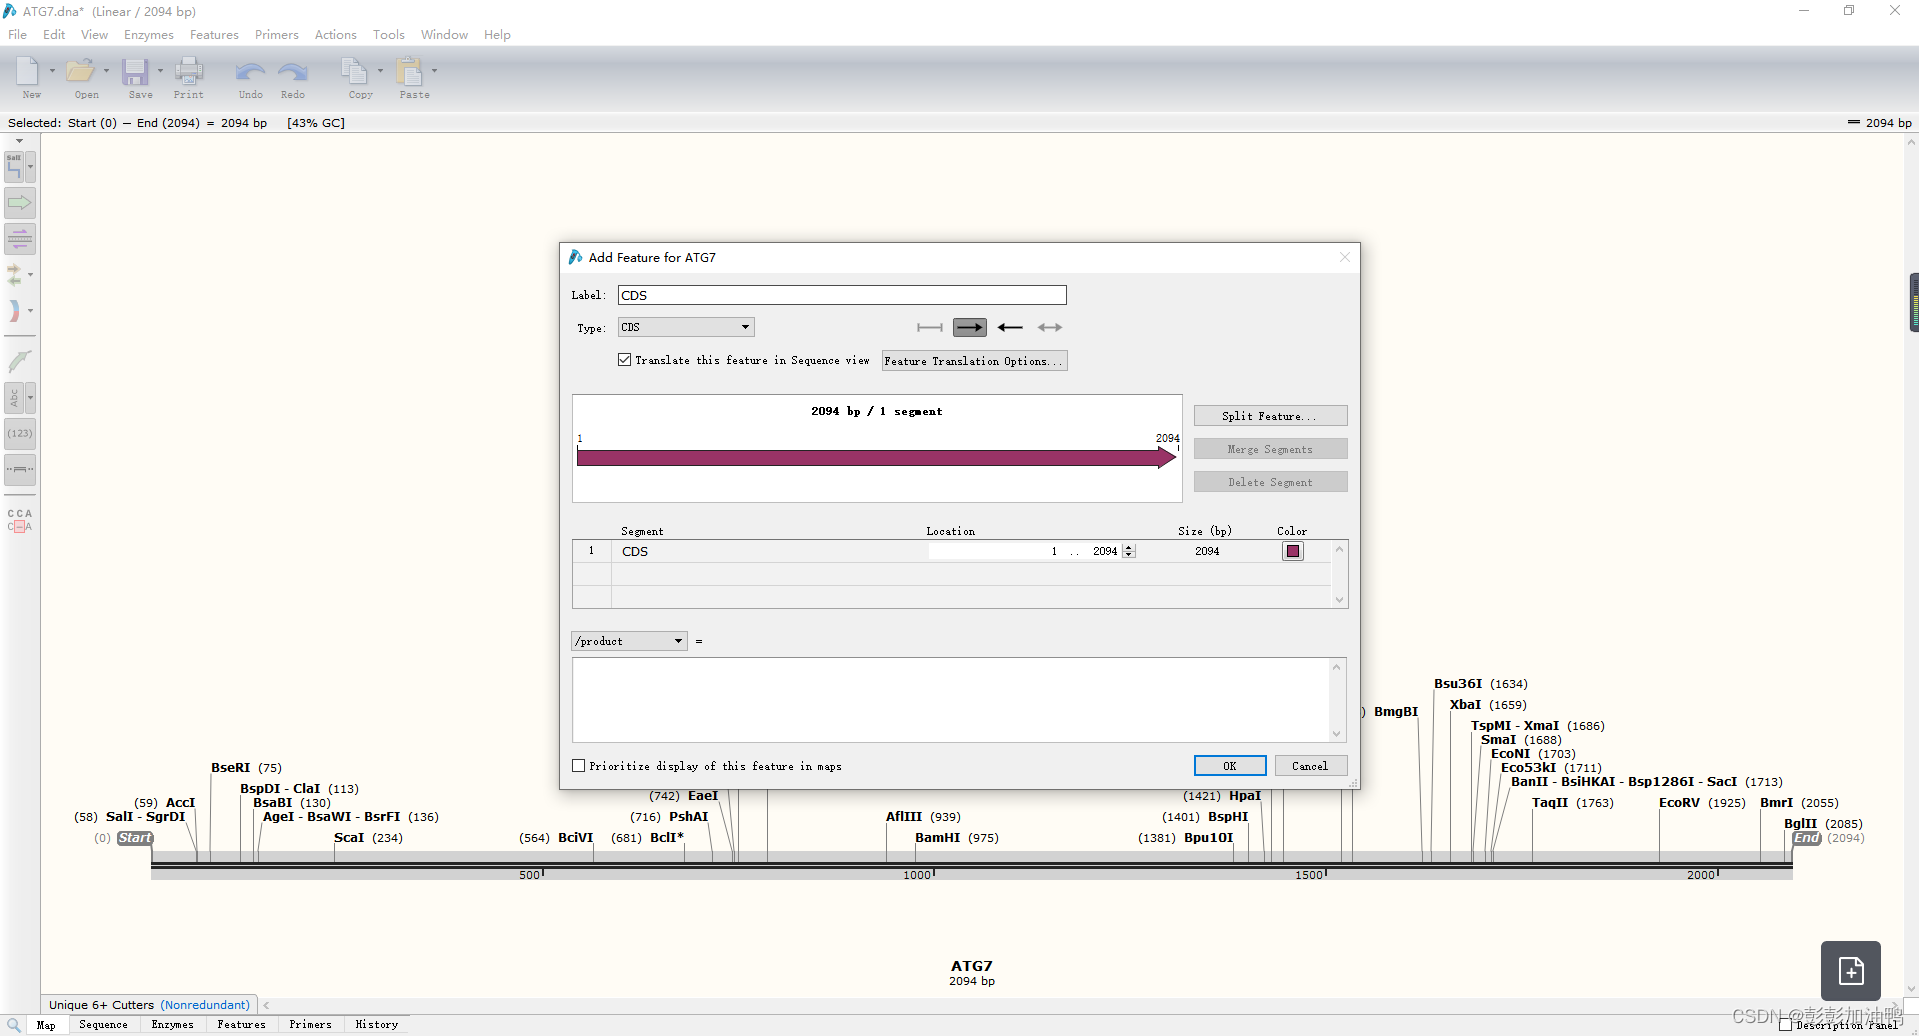This screenshot has width=1919, height=1036.
Task: Select the non-directional feature icon
Action: [x=930, y=328]
